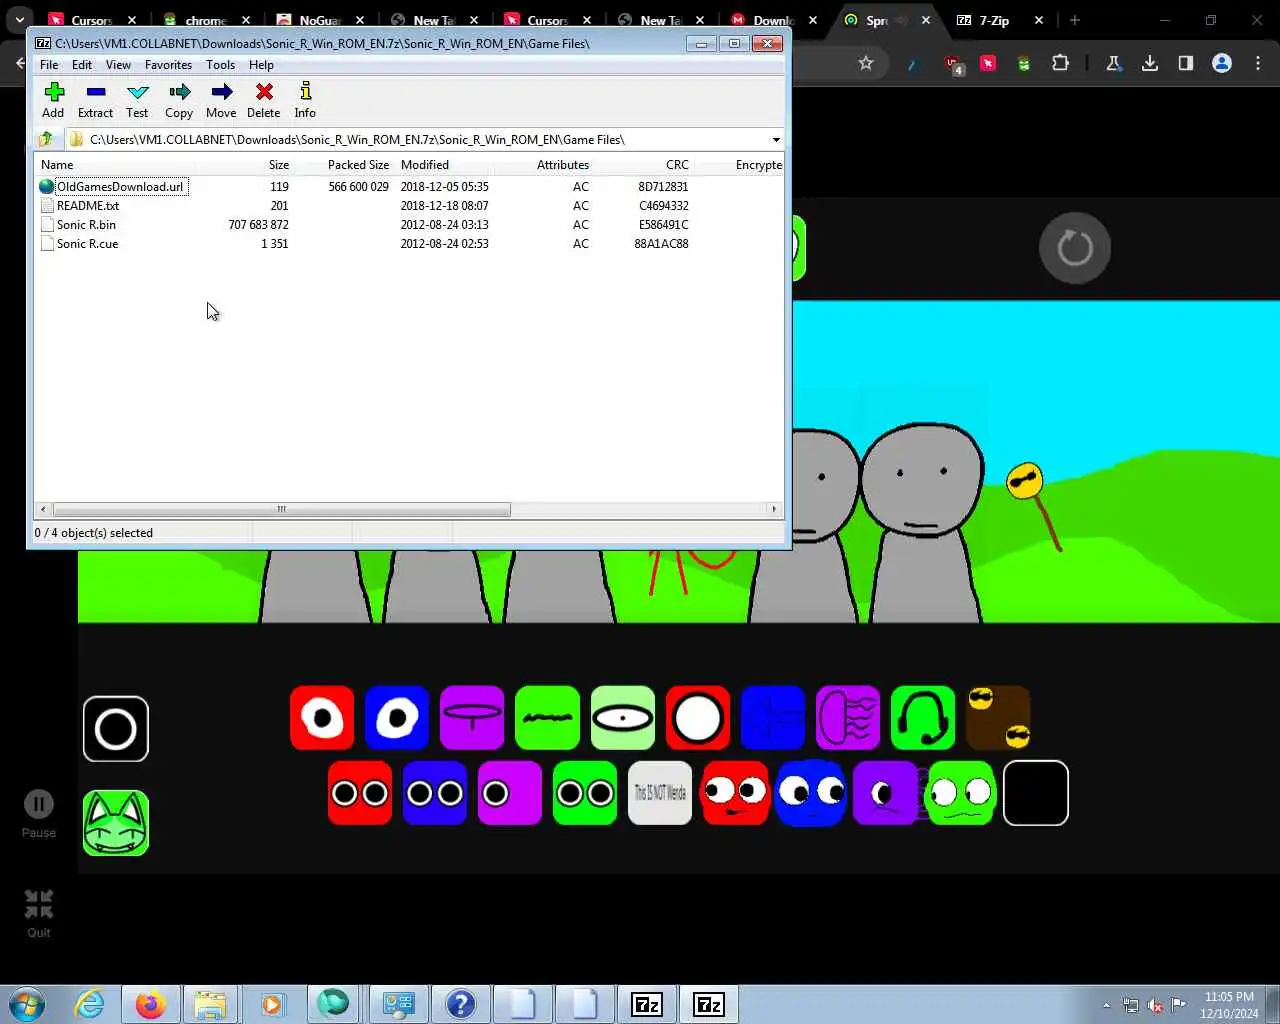This screenshot has height=1024, width=1280.
Task: Open Internet Explorer from taskbar
Action: pyautogui.click(x=90, y=1004)
